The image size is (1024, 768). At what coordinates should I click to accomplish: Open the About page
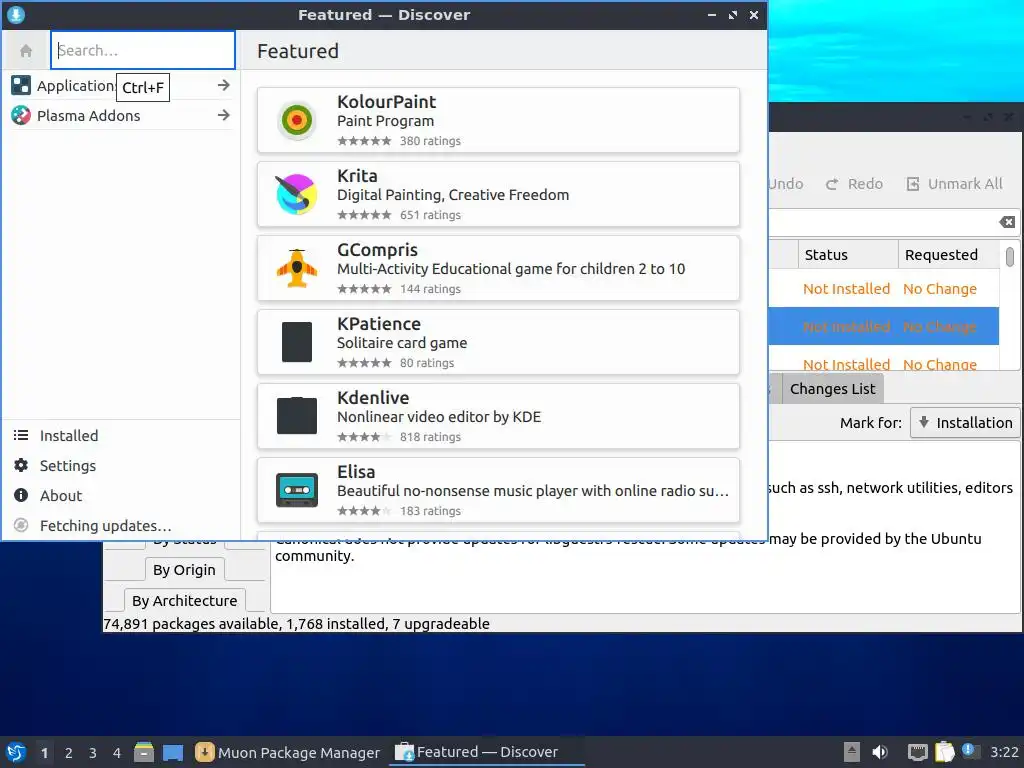[121, 496]
